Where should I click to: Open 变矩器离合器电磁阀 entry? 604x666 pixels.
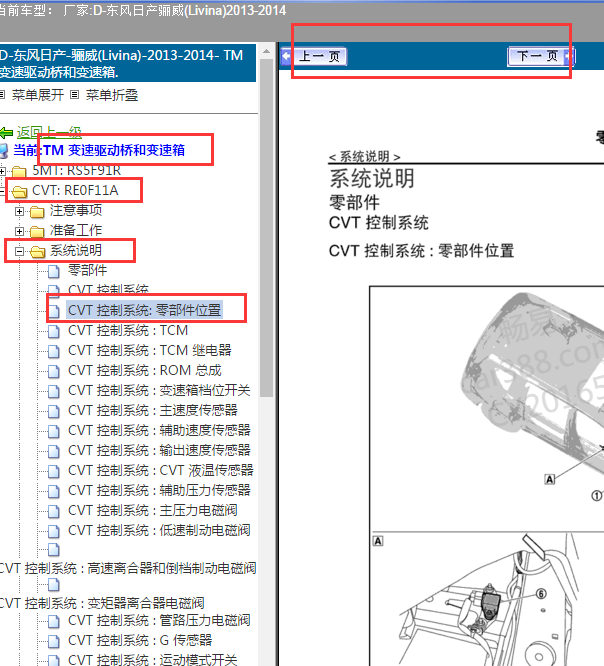pyautogui.click(x=102, y=603)
